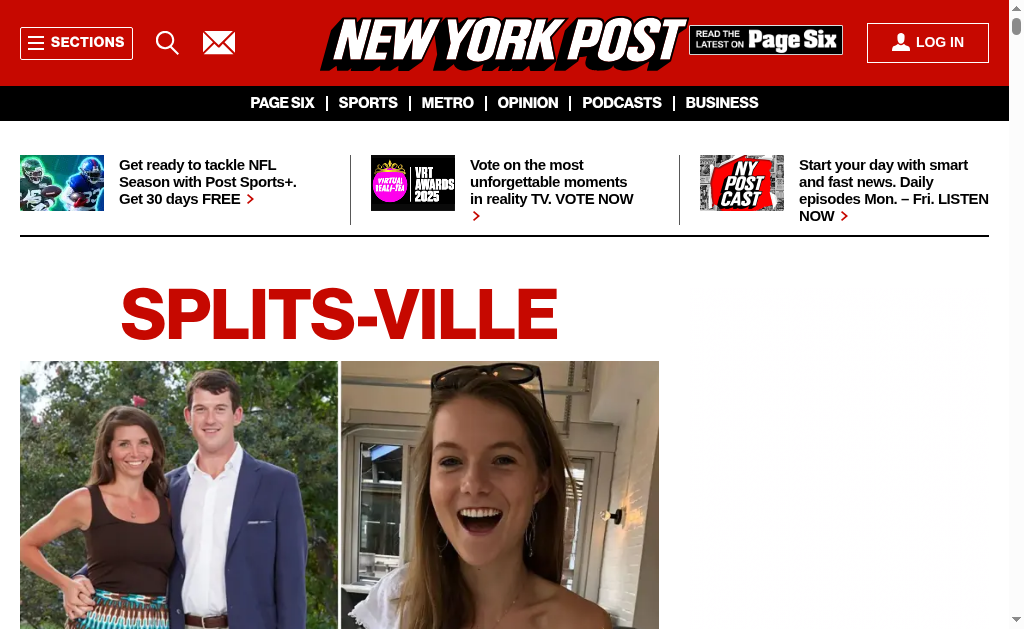Click the VRT Awards 2025 icon
This screenshot has height=629, width=1024.
click(x=413, y=183)
